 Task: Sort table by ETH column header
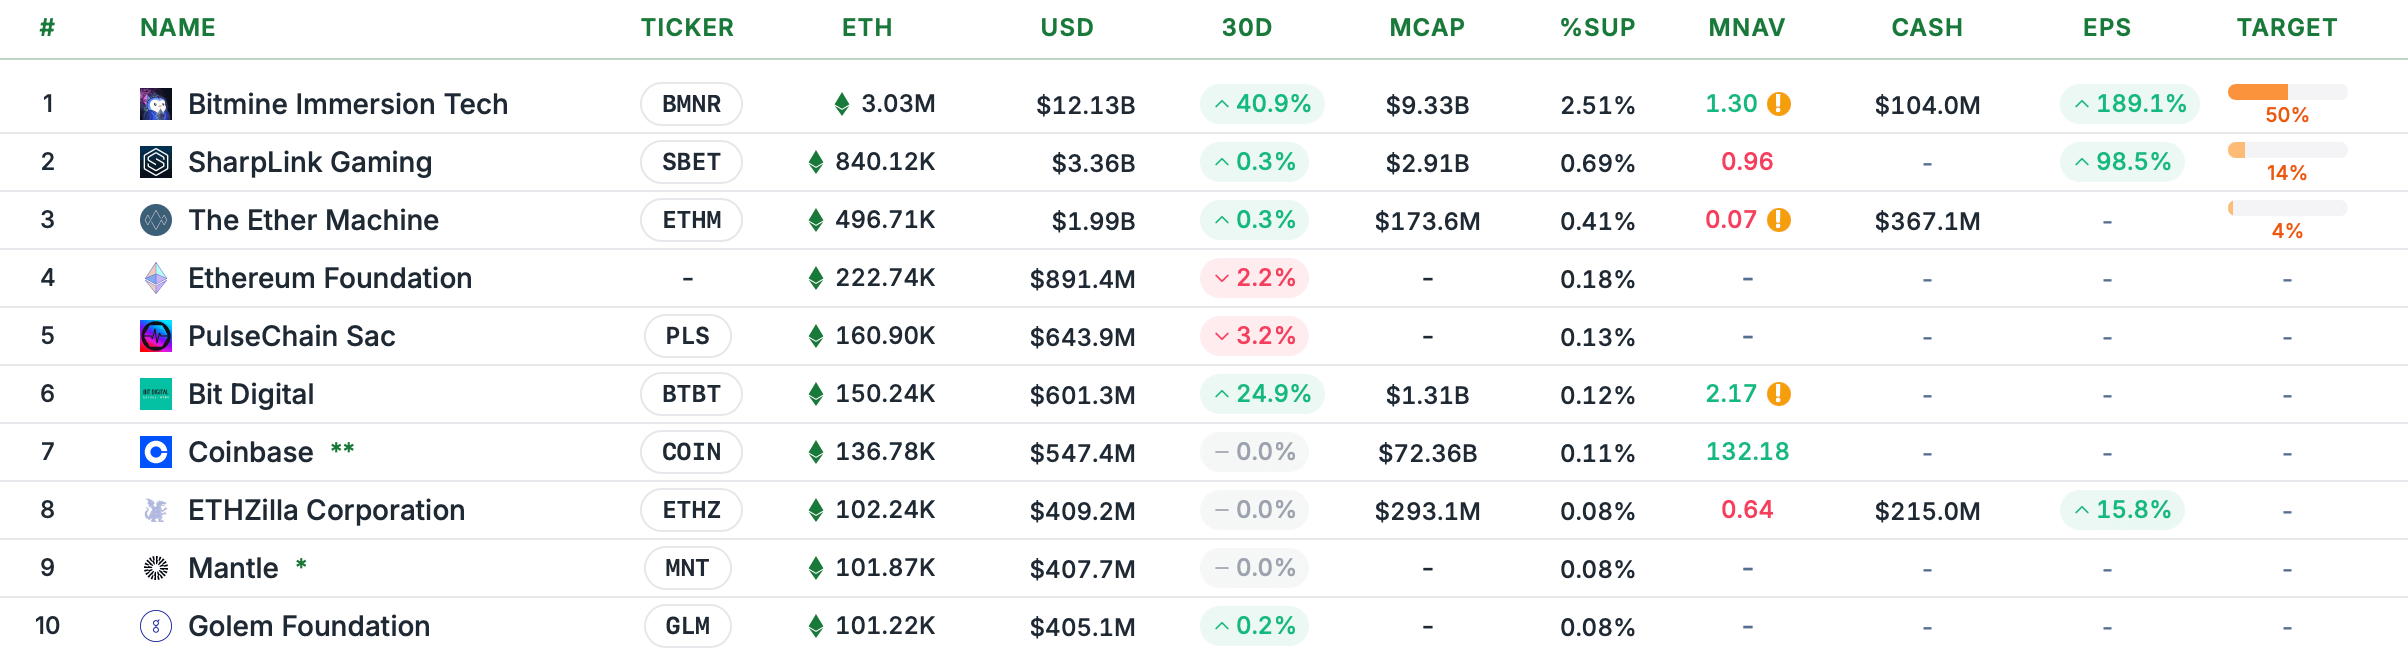tap(867, 28)
